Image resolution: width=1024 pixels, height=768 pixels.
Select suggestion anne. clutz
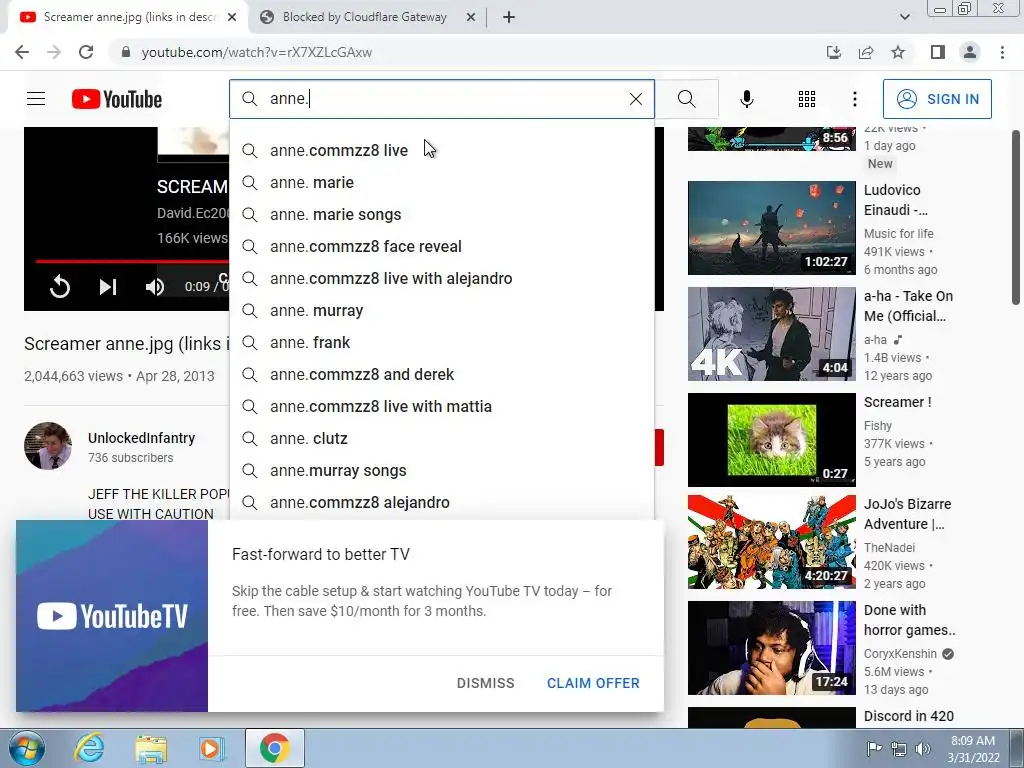pyautogui.click(x=441, y=438)
